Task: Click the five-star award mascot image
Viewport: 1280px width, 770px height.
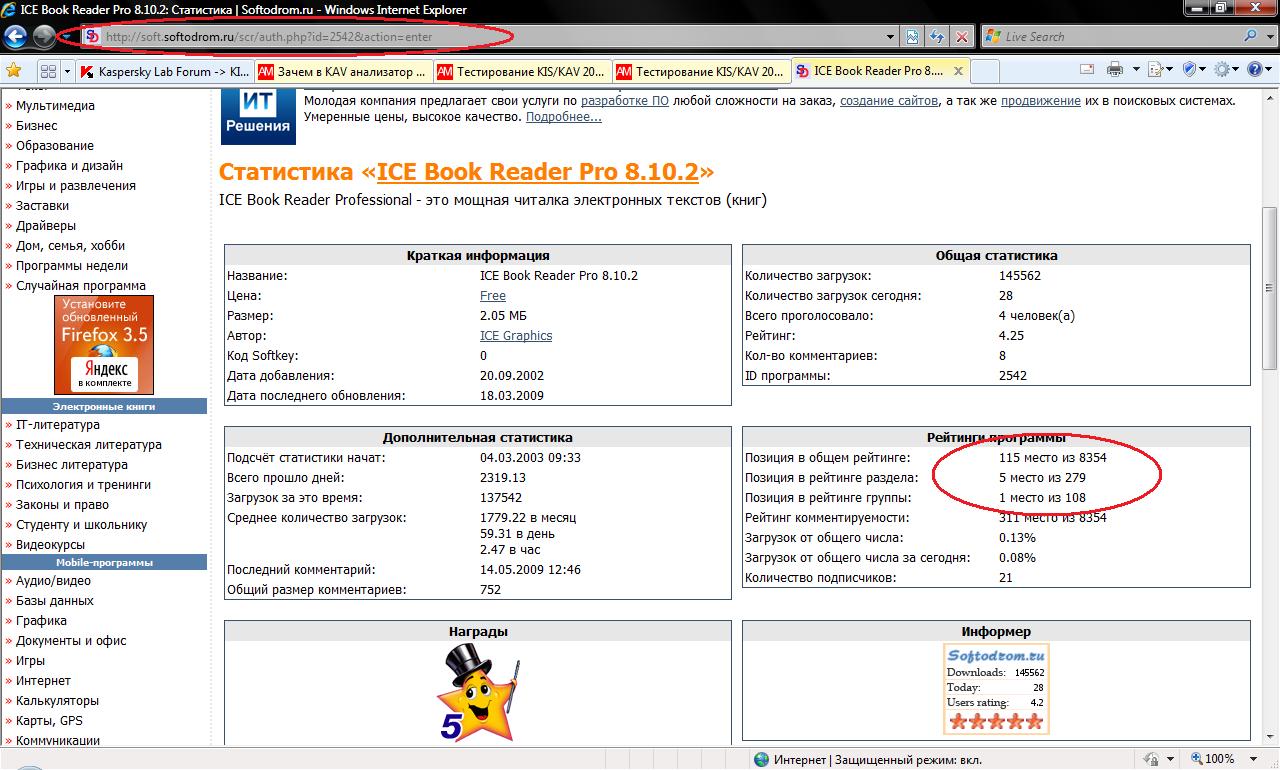Action: [x=479, y=693]
